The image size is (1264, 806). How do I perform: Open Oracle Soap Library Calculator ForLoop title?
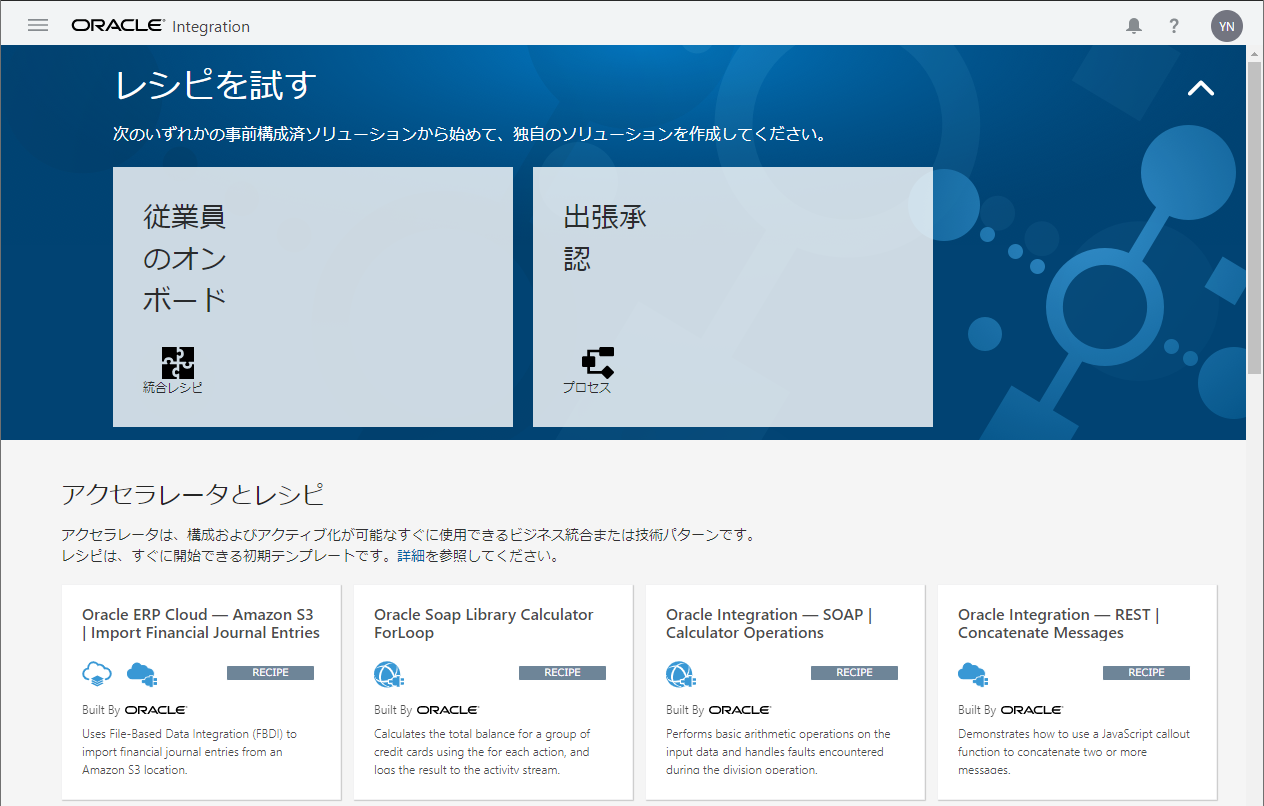(x=483, y=623)
